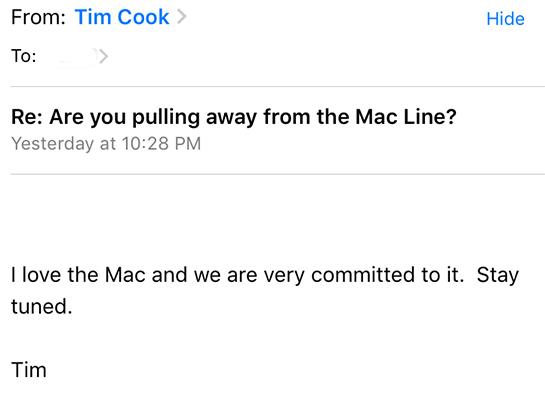The width and height of the screenshot is (545, 399).
Task: Select the "Re:" prefix of the subject
Action: tap(27, 117)
